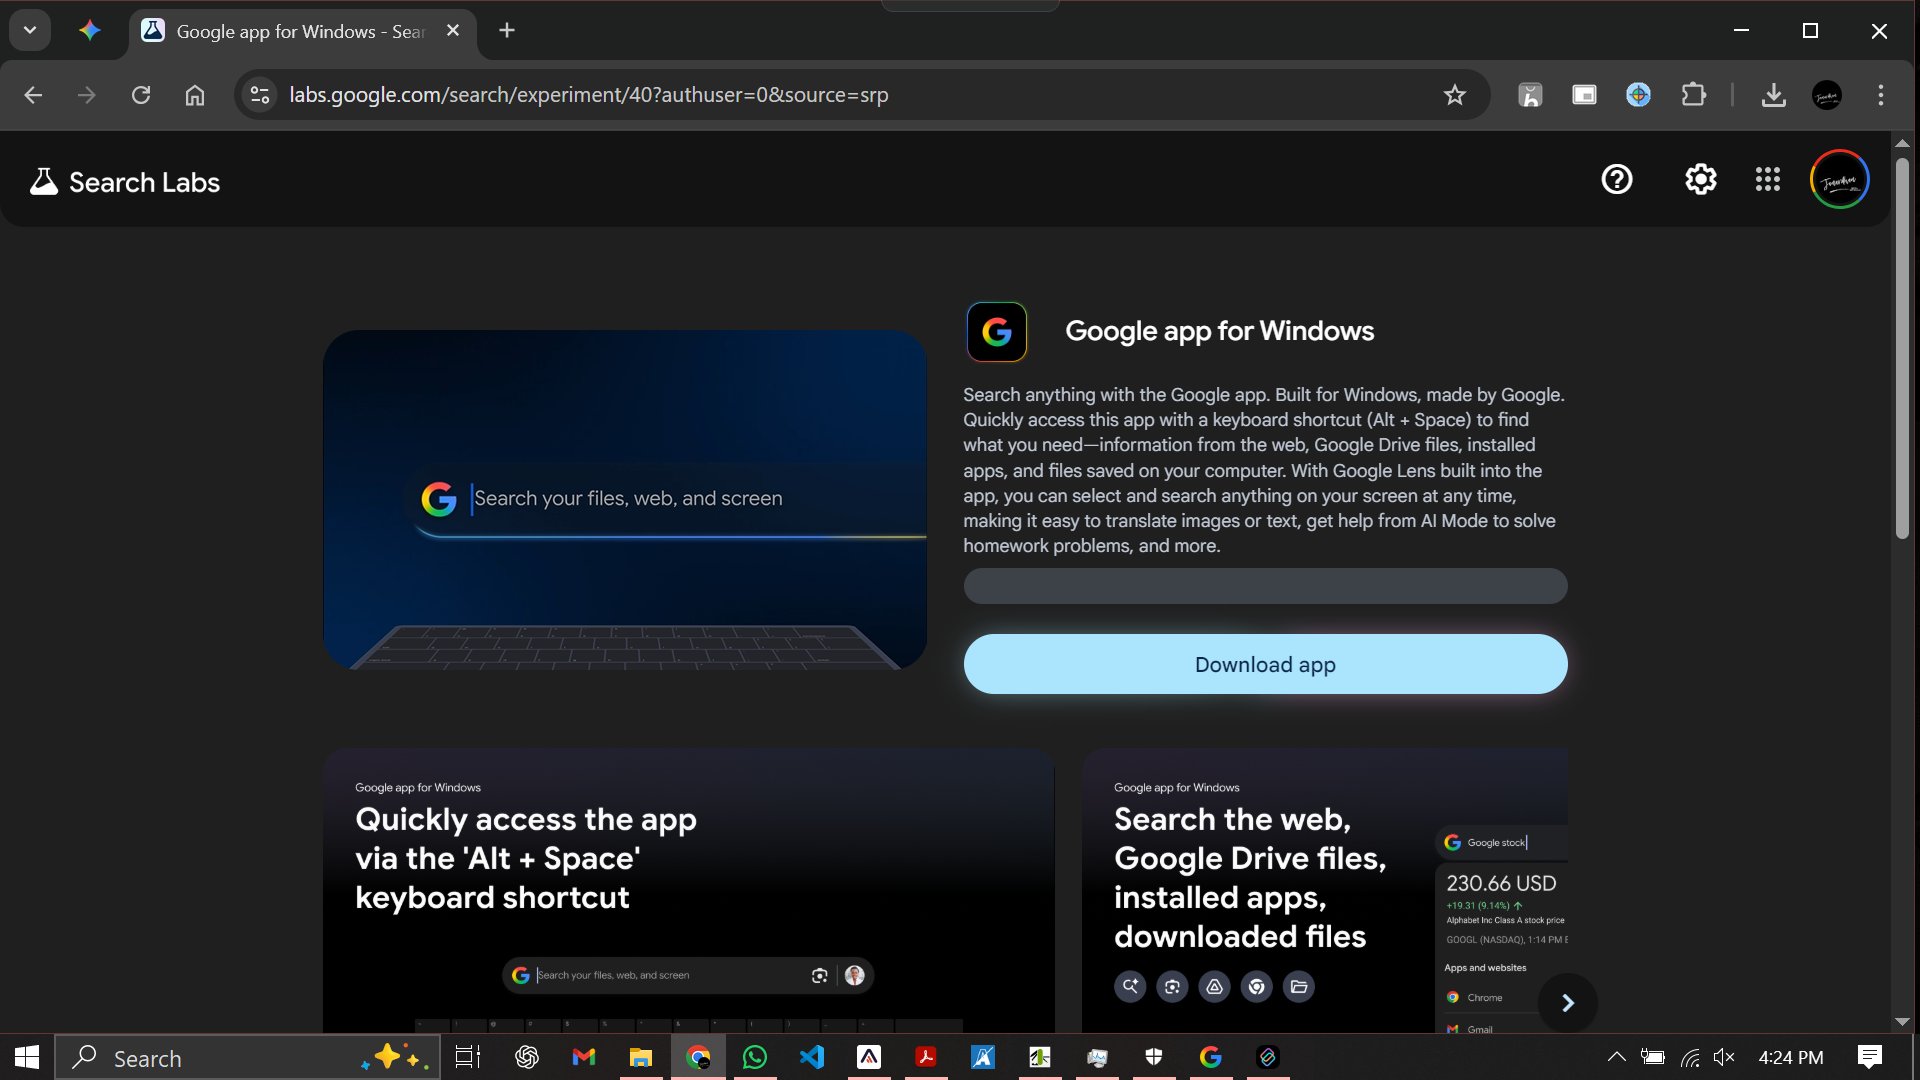Click the Search Labs logo link
The width and height of the screenshot is (1920, 1080).
coord(125,182)
